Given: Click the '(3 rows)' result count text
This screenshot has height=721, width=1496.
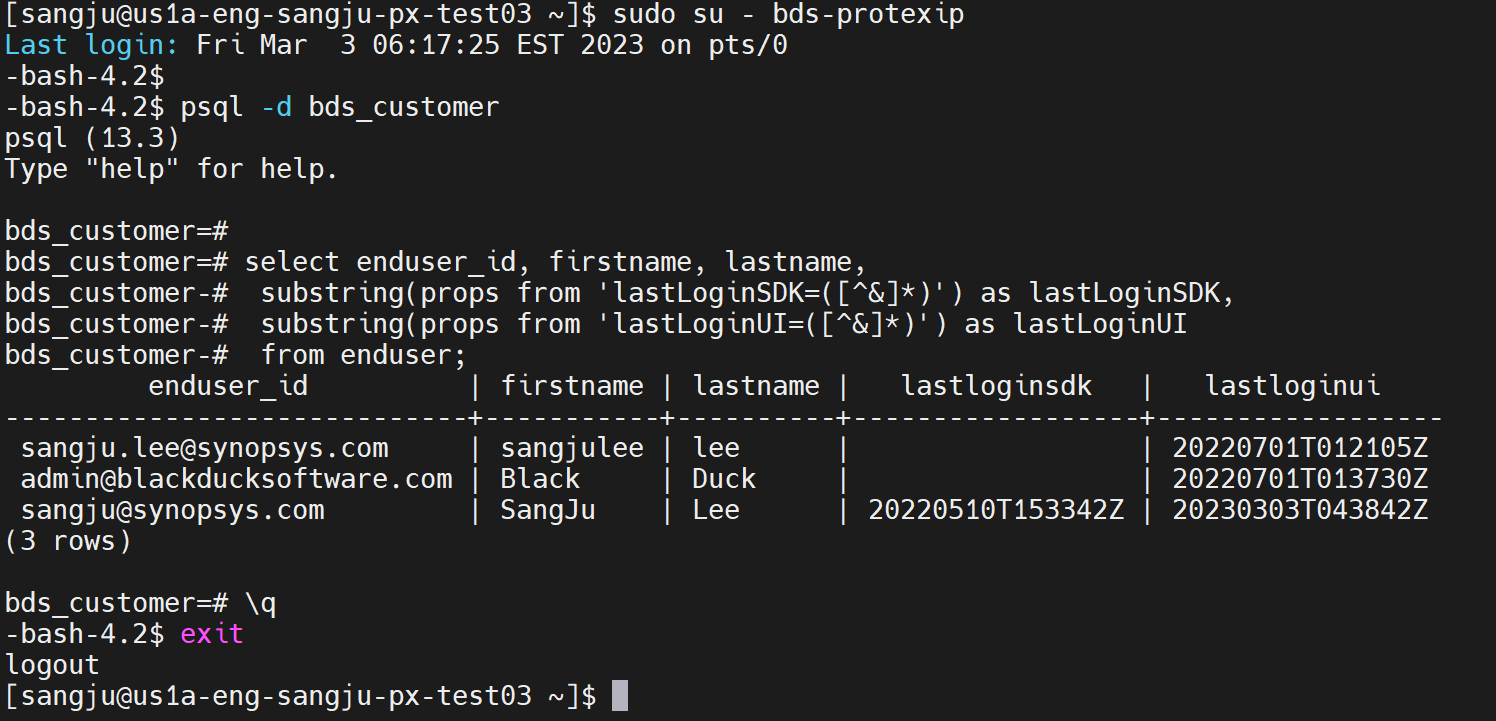Looking at the screenshot, I should coord(68,541).
